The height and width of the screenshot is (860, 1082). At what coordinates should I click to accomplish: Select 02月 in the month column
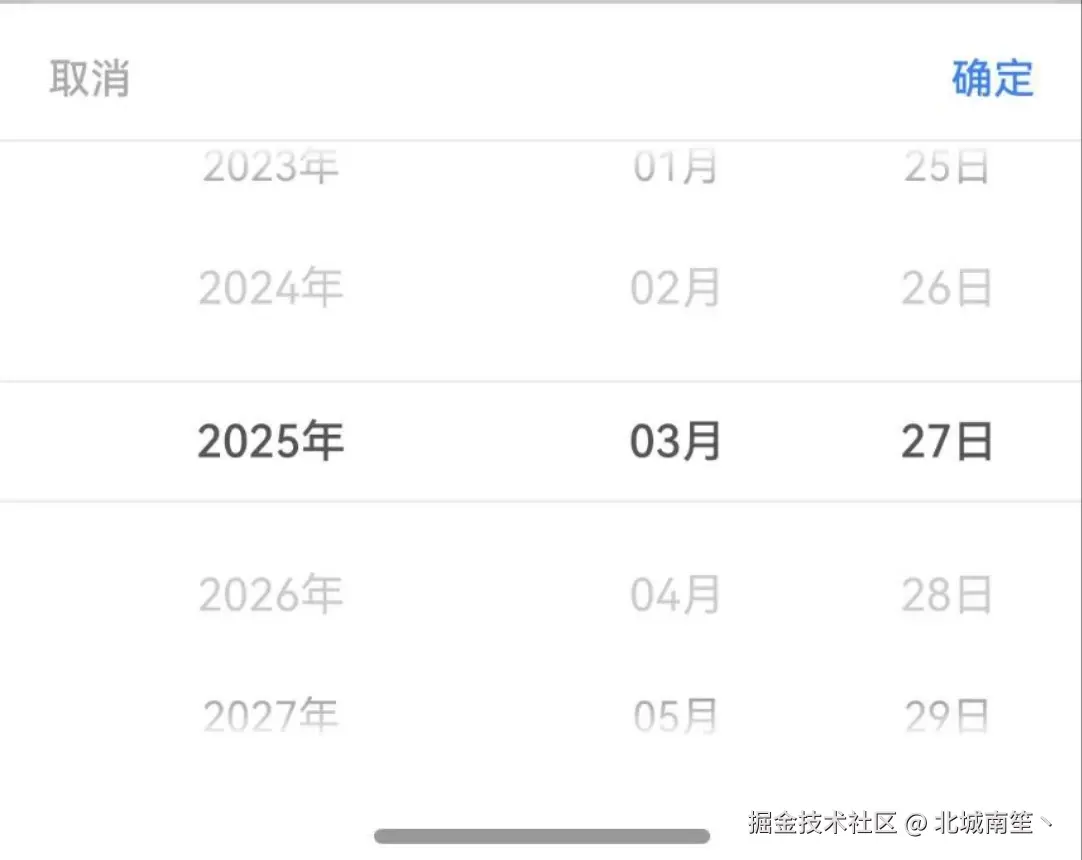676,288
